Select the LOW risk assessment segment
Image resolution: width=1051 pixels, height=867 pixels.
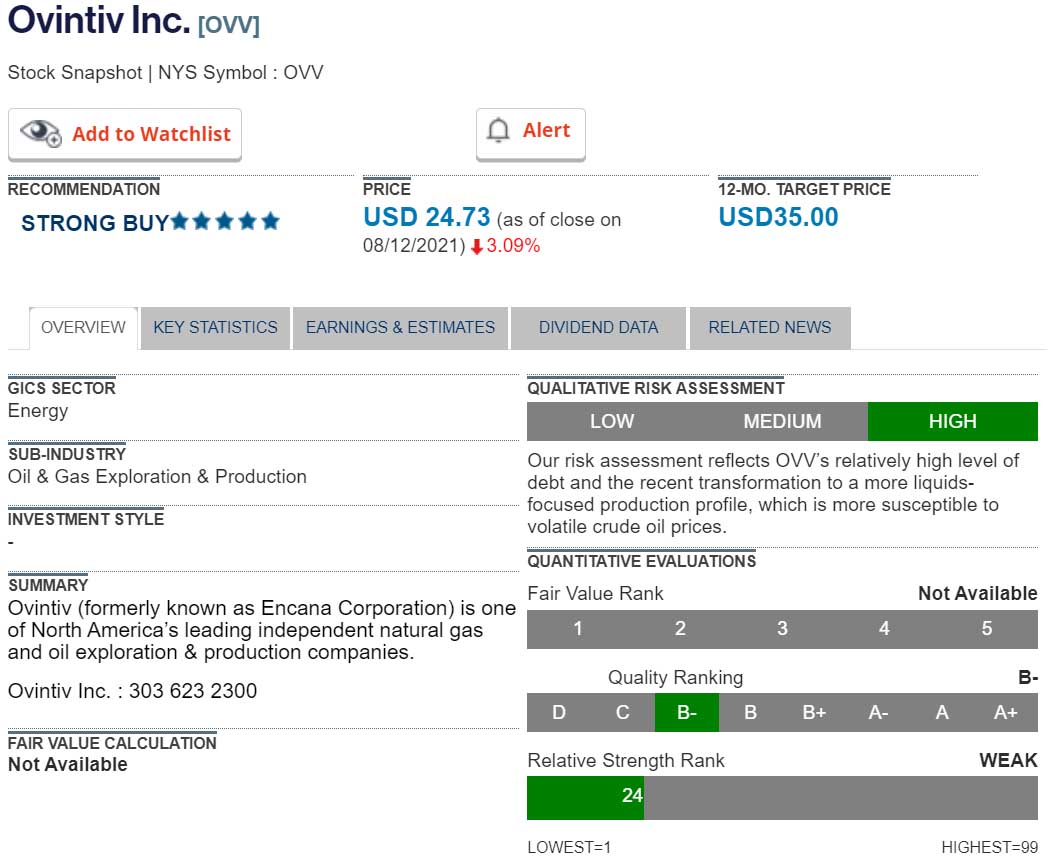pos(611,422)
